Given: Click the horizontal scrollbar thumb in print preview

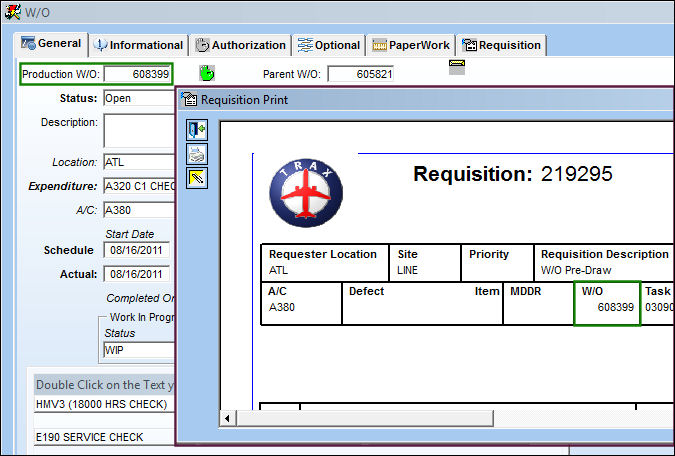Looking at the screenshot, I should coord(365,418).
